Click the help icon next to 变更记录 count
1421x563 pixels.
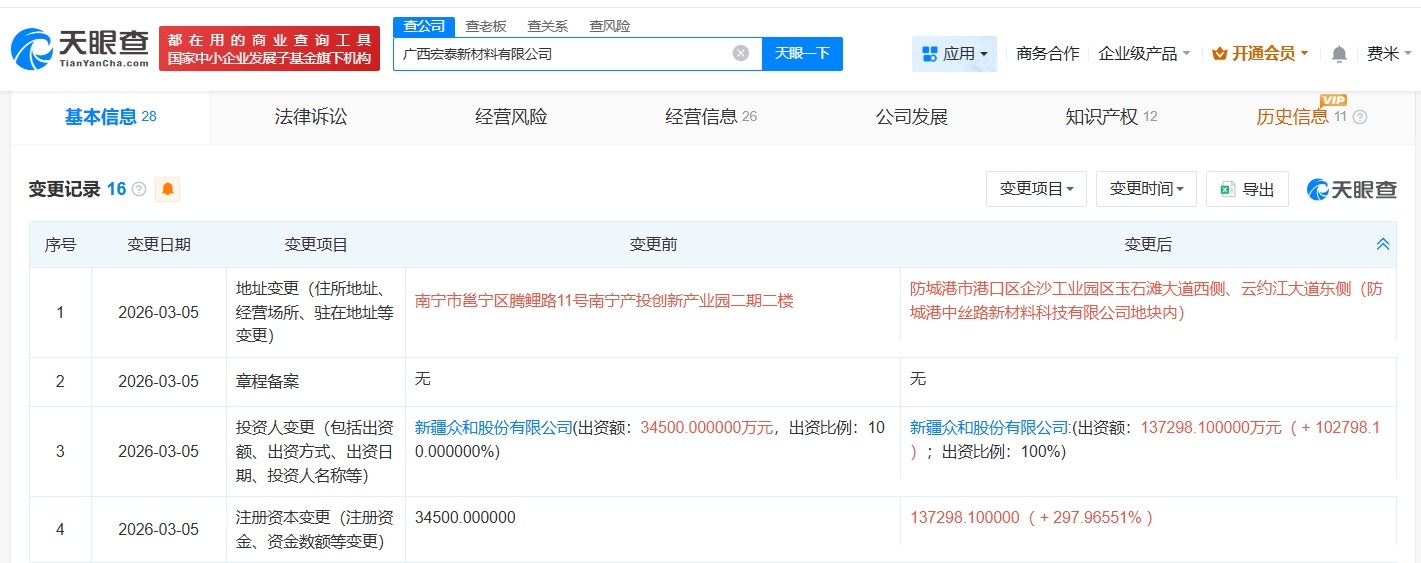pos(139,189)
